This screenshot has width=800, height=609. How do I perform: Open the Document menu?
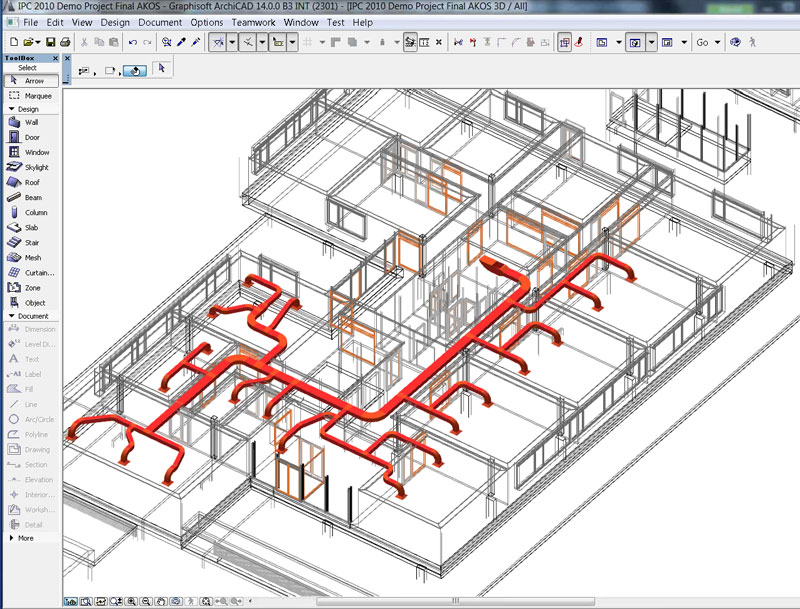160,22
